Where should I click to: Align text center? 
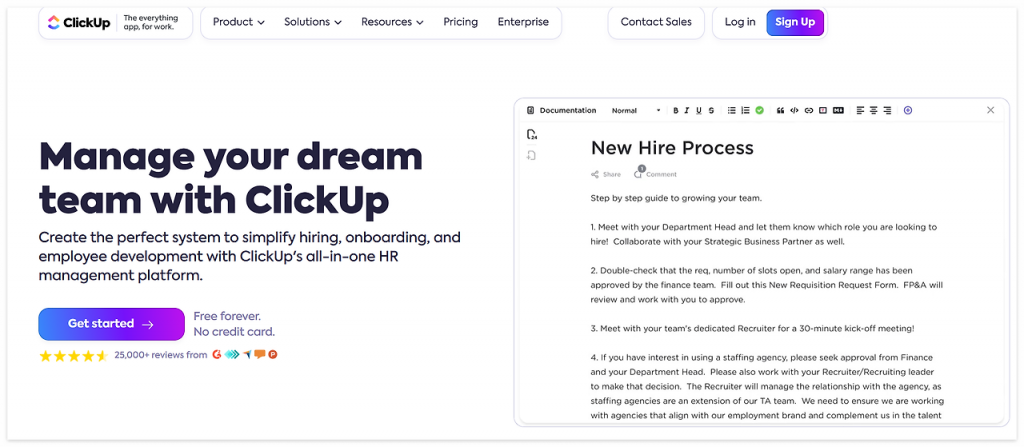874,110
